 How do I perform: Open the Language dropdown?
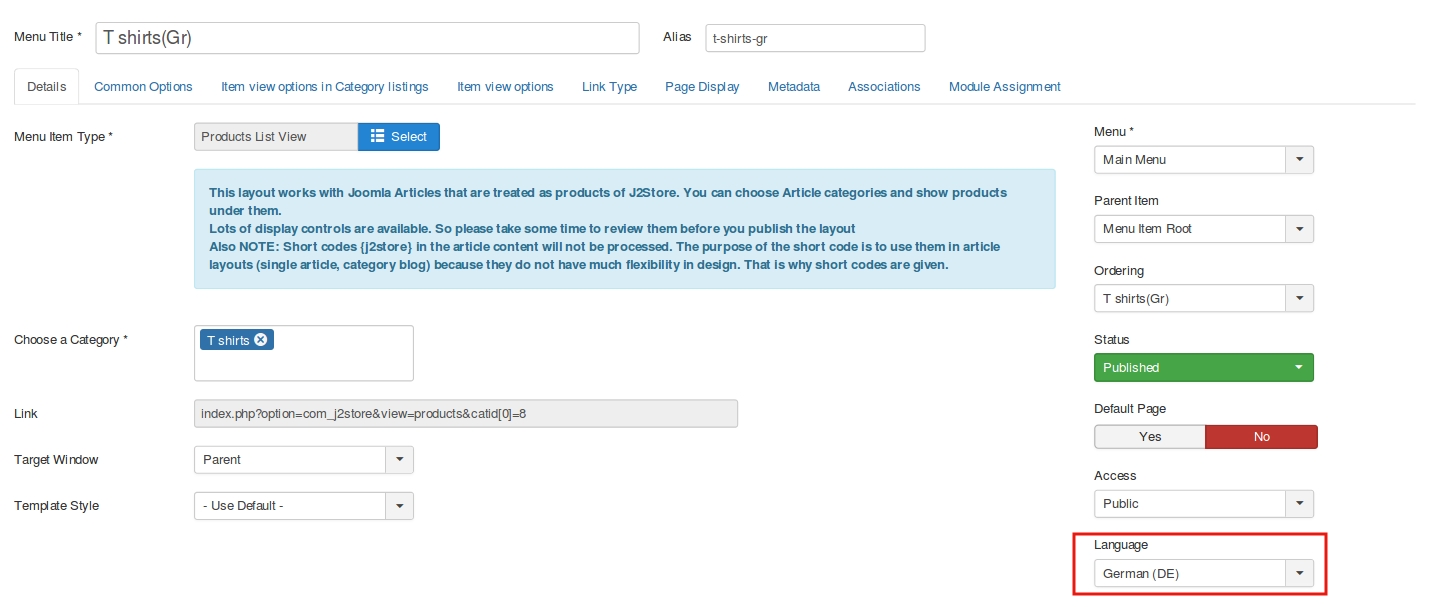(x=1203, y=574)
